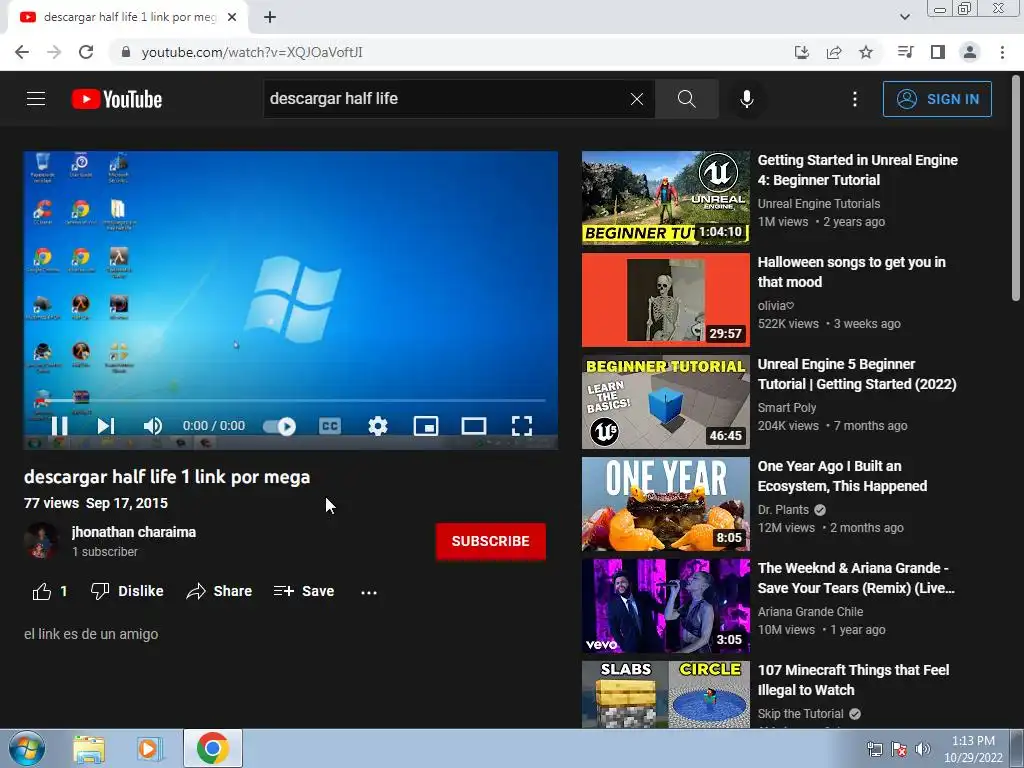Open the YouTube hamburger guide menu
Image resolution: width=1024 pixels, height=768 pixels.
pyautogui.click(x=36, y=99)
